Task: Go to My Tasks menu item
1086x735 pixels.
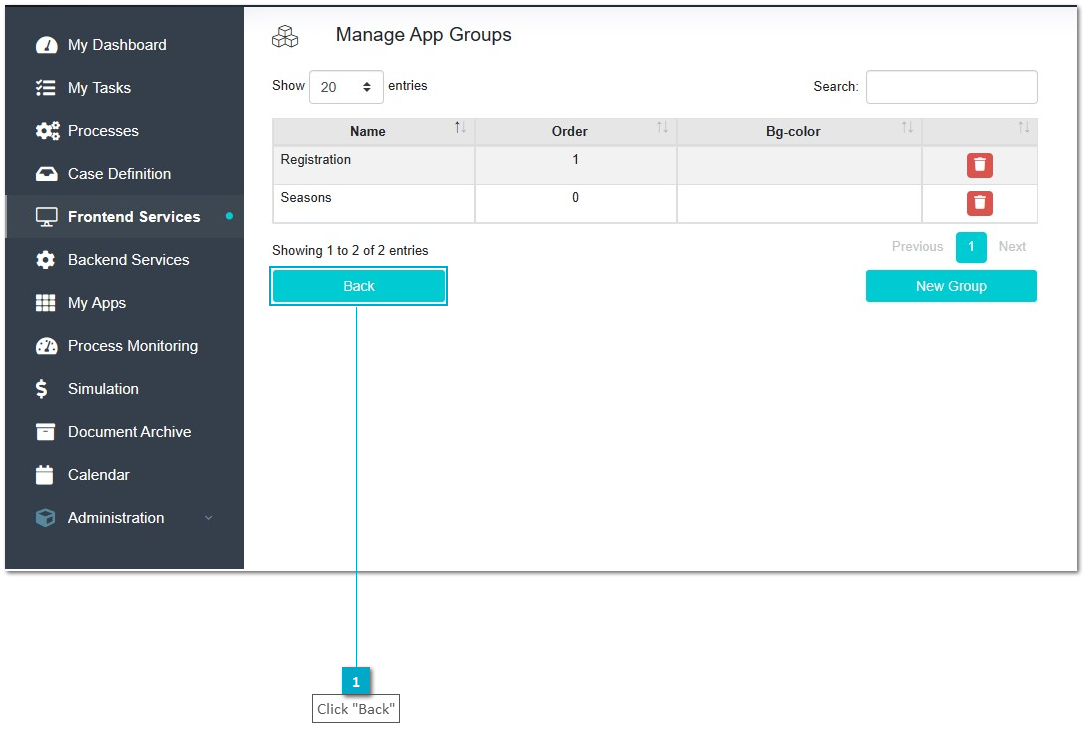Action: click(x=99, y=88)
